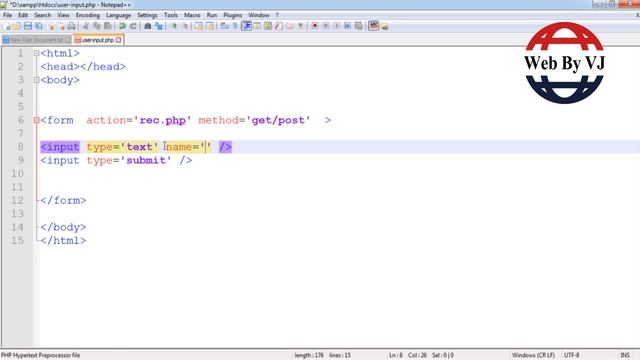The height and width of the screenshot is (360, 640).
Task: Open the Run menu
Action: pos(212,15)
